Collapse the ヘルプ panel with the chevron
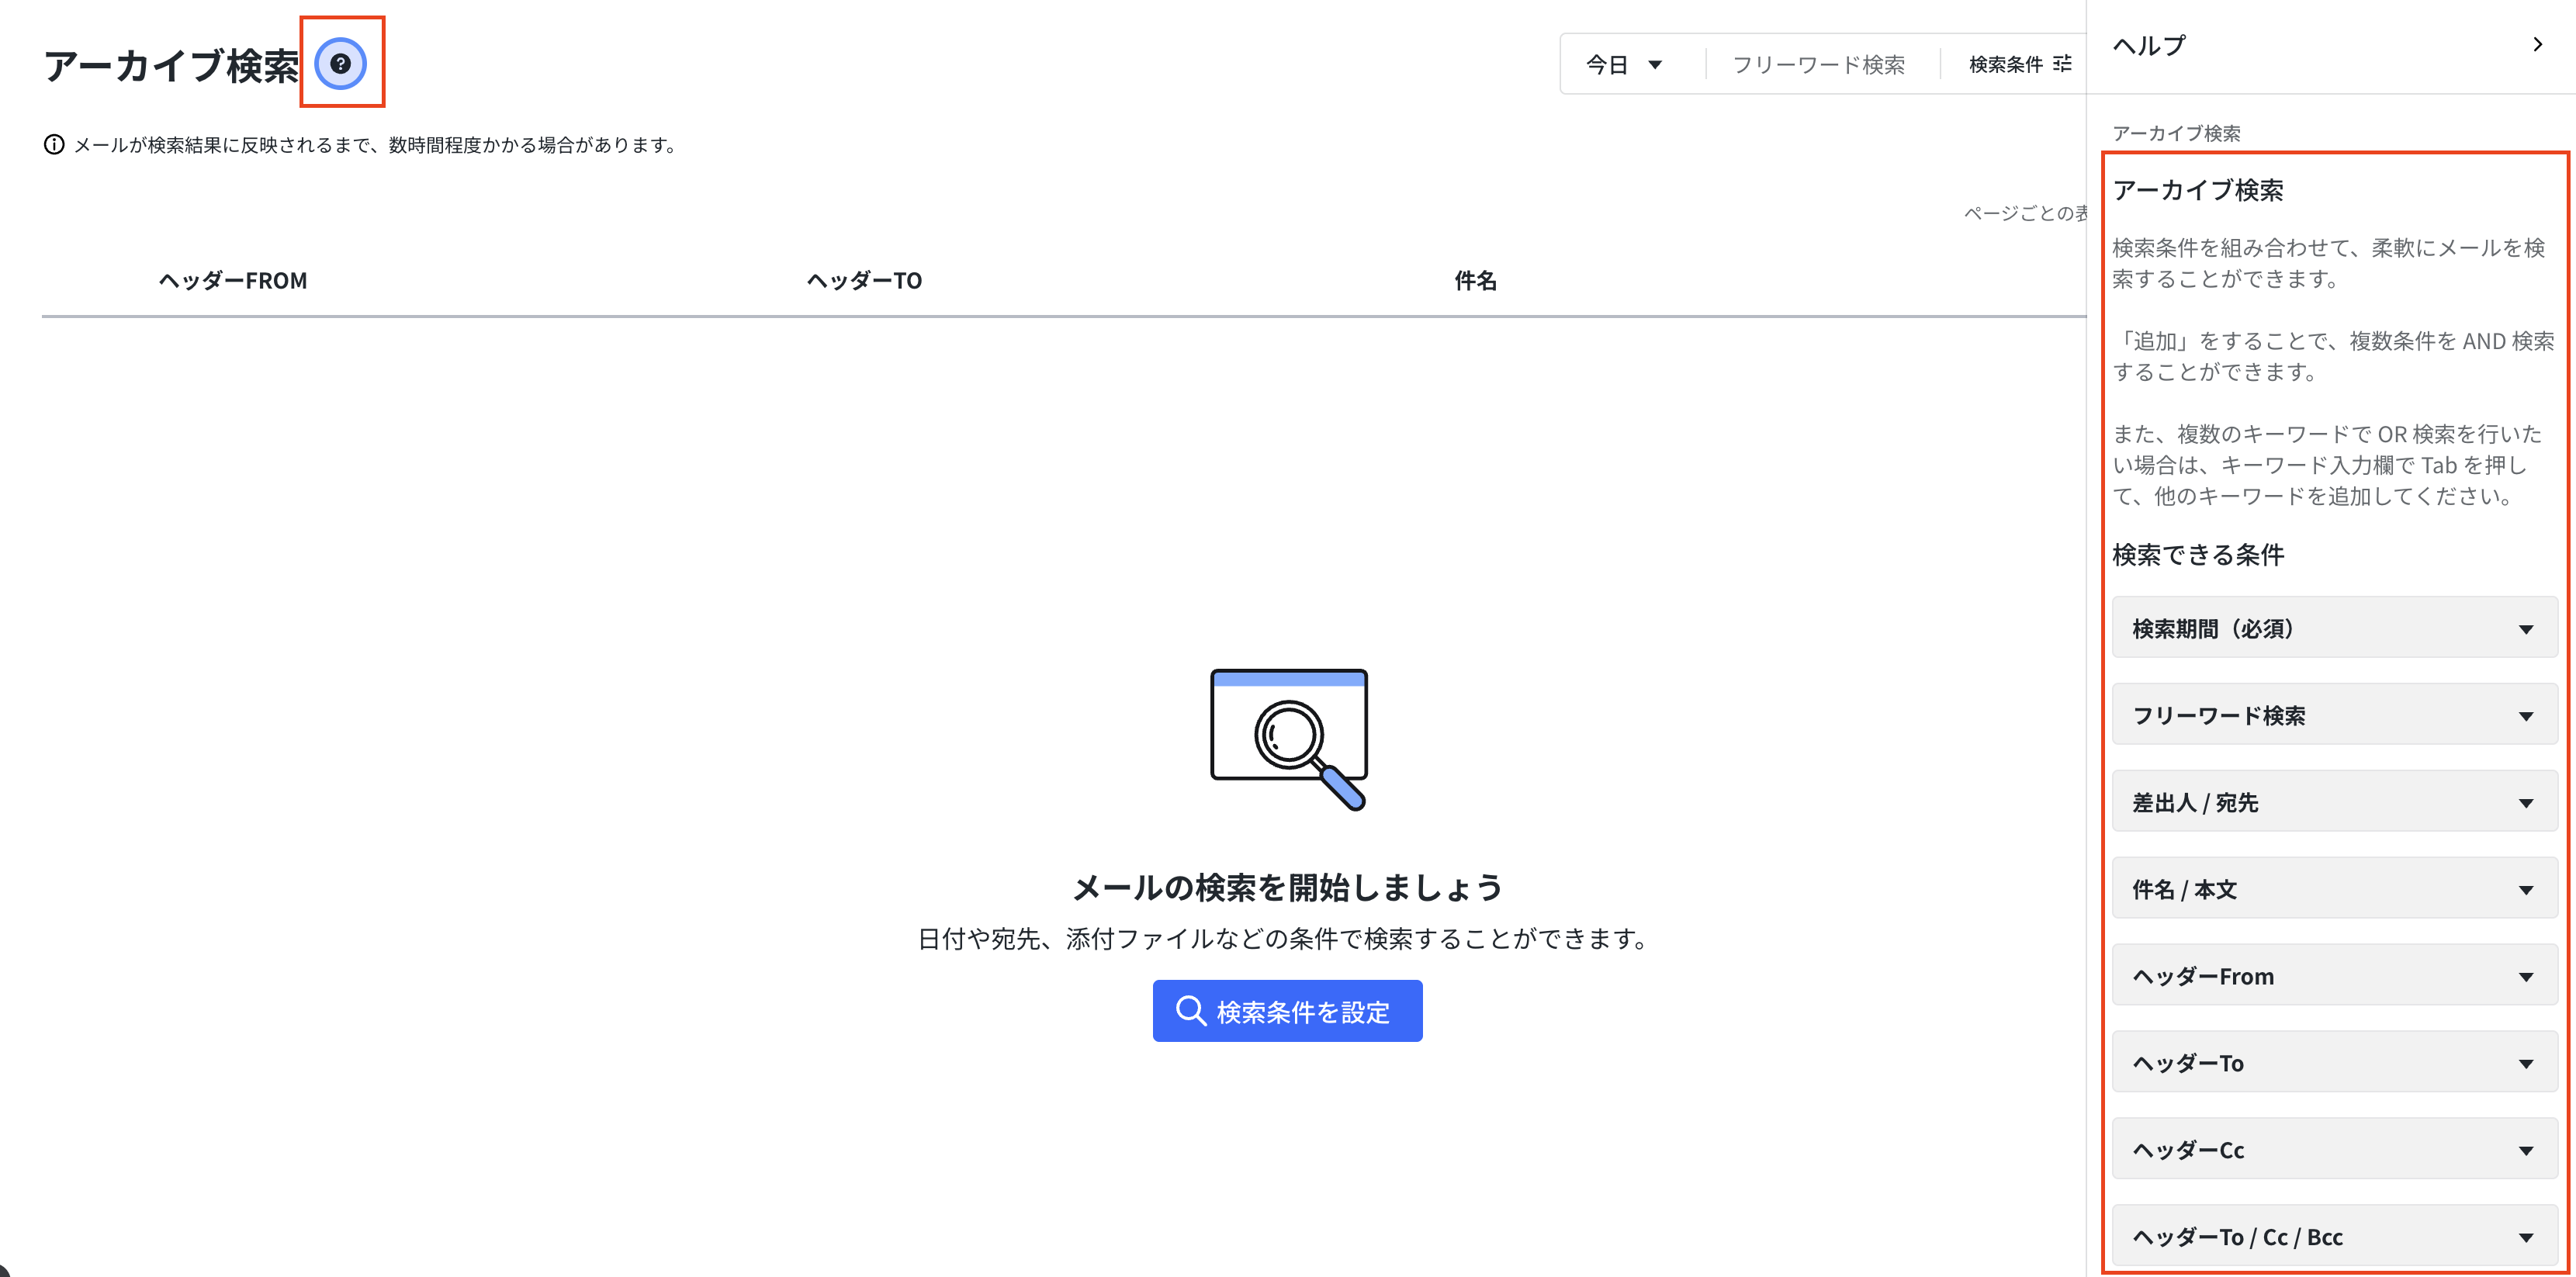Viewport: 2576px width, 1277px height. click(2538, 44)
